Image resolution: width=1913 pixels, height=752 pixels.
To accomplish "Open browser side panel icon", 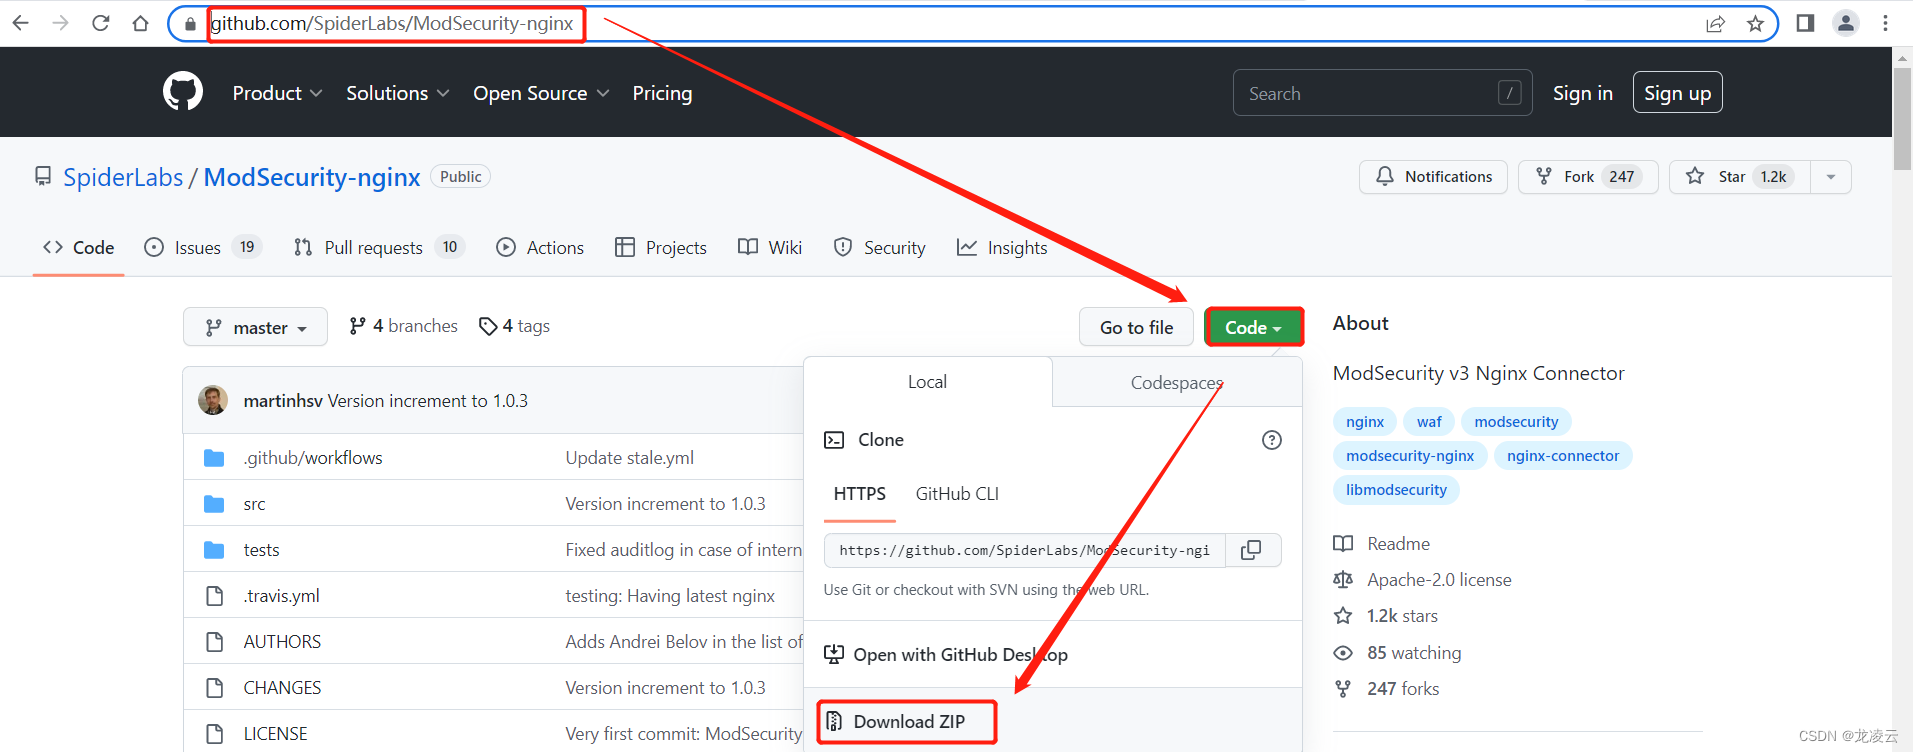I will (x=1805, y=23).
